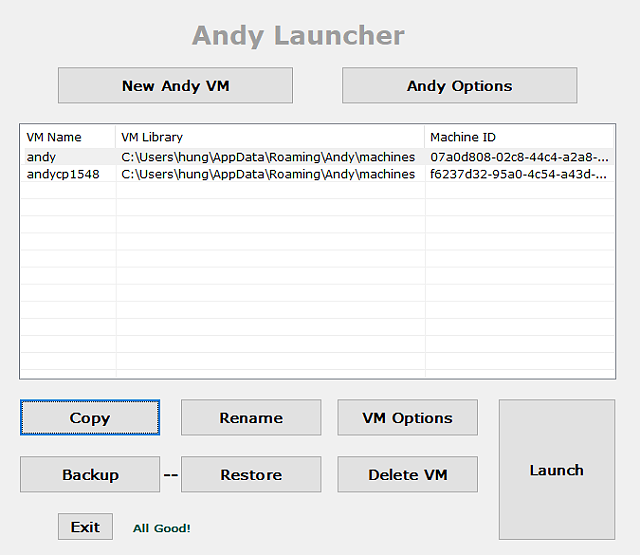Click the Backup button

coord(90,474)
